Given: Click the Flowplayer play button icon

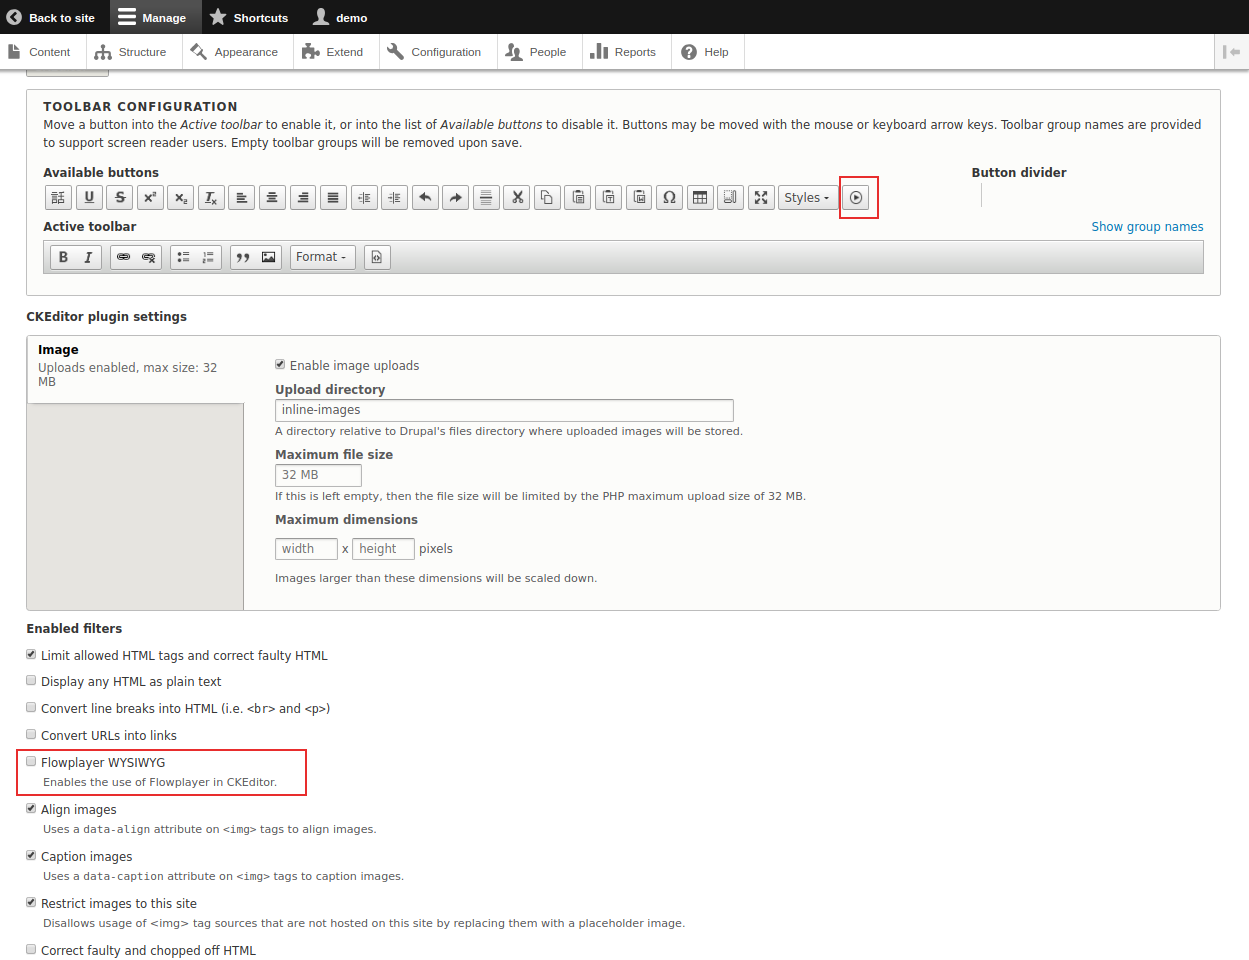Looking at the screenshot, I should pyautogui.click(x=856, y=198).
